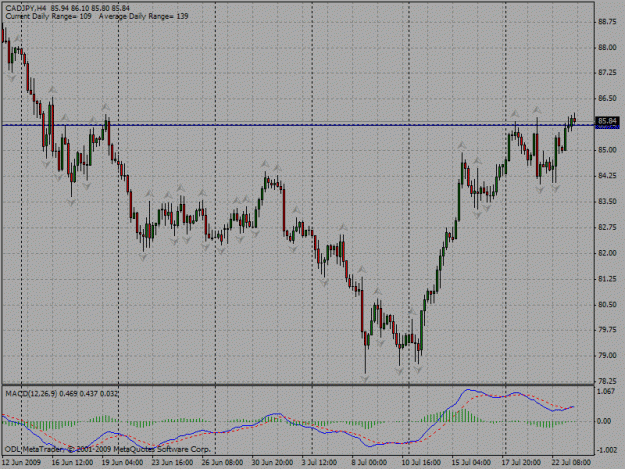Screen dimensions: 625x469
Task: Click the 88.00 price axis label
Action: tap(607, 47)
